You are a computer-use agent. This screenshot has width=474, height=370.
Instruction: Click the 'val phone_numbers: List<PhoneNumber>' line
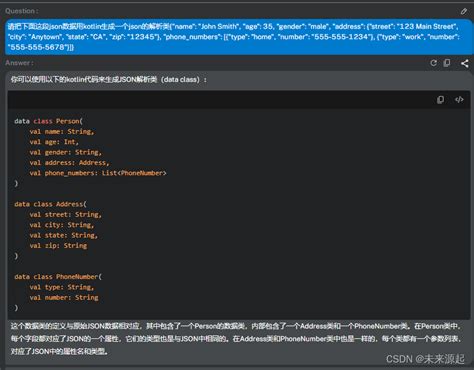coord(98,173)
